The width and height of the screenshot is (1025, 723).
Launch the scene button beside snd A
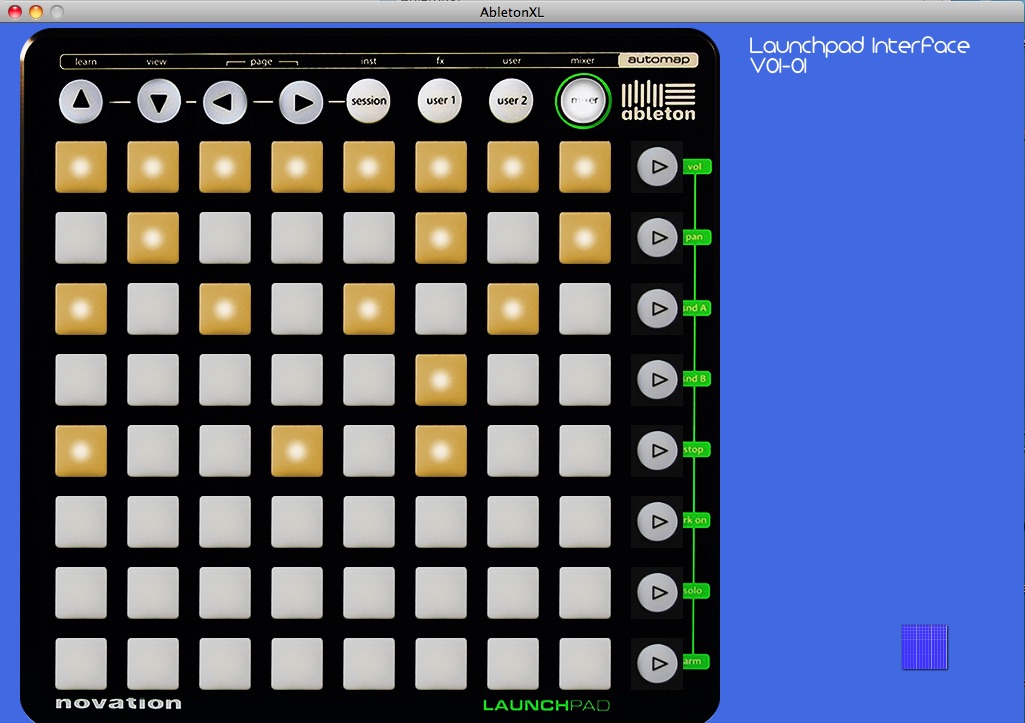tap(658, 309)
